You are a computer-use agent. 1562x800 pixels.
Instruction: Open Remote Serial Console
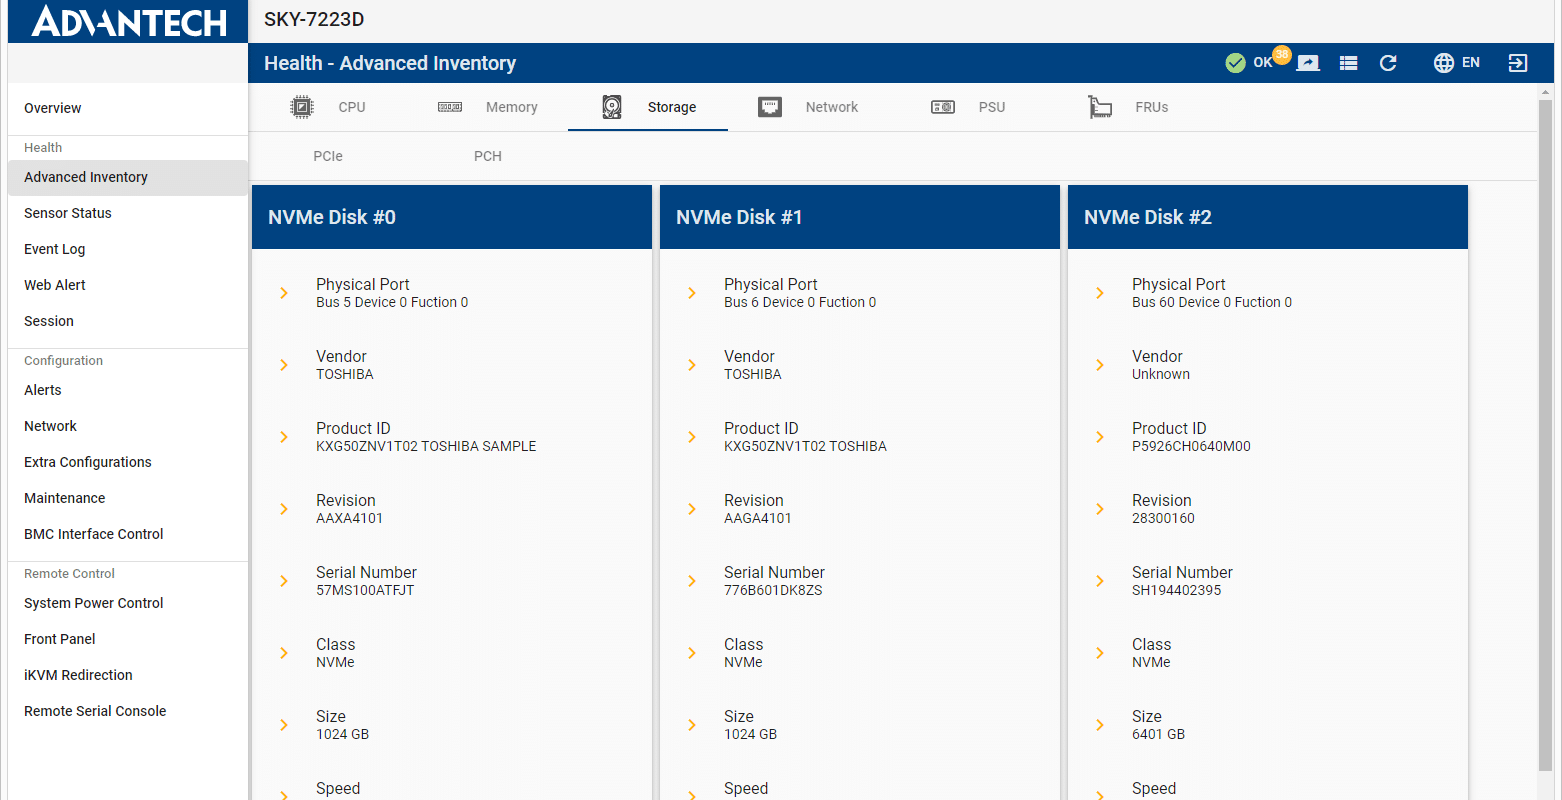pos(128,711)
